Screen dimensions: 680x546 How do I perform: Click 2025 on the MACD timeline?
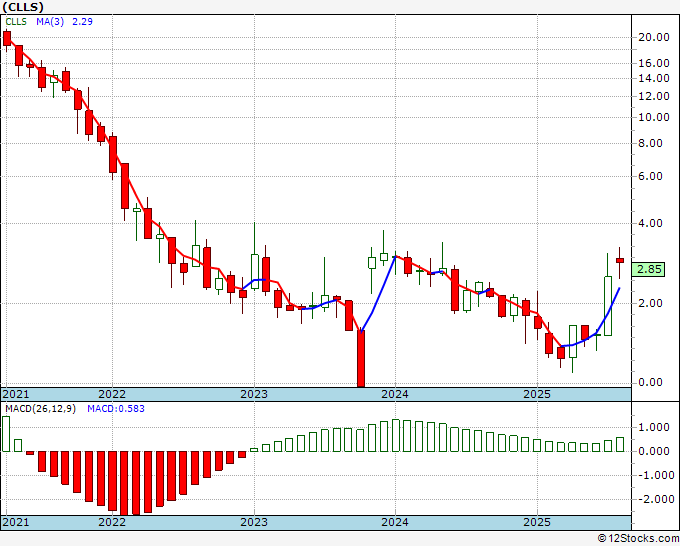coord(537,522)
